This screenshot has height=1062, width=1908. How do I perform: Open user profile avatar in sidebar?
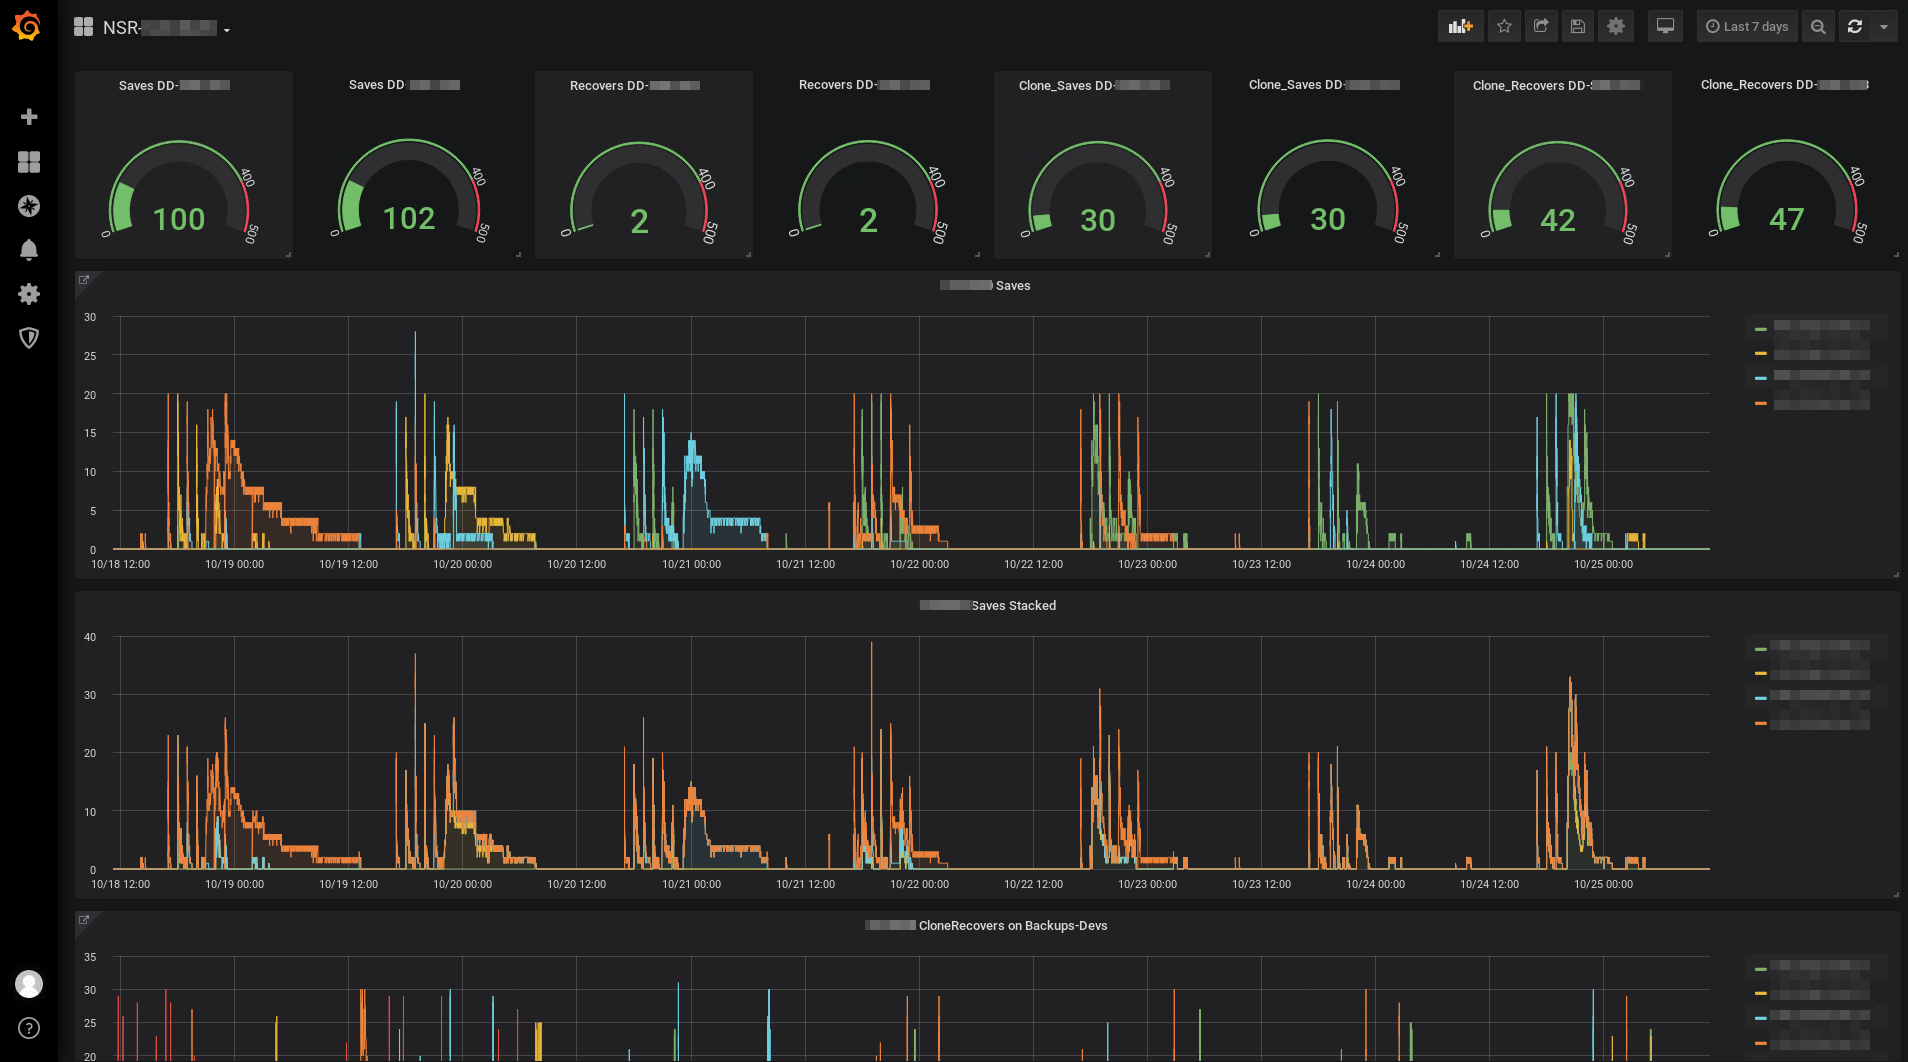(x=29, y=984)
